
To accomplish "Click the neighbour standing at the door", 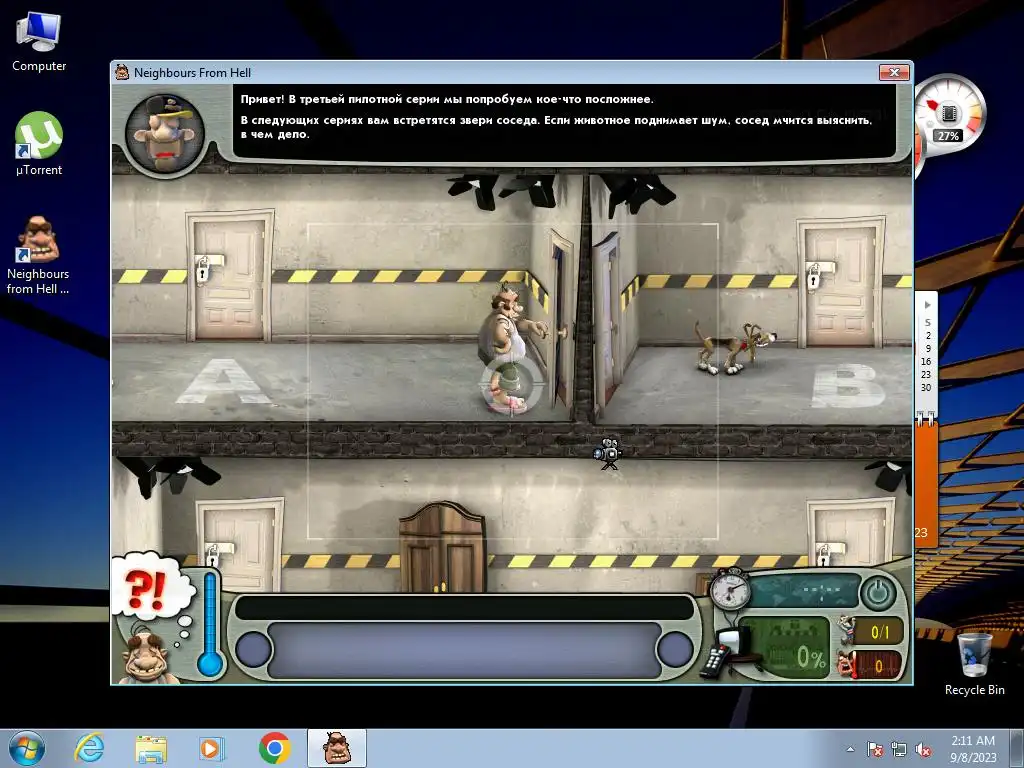I will pos(508,347).
